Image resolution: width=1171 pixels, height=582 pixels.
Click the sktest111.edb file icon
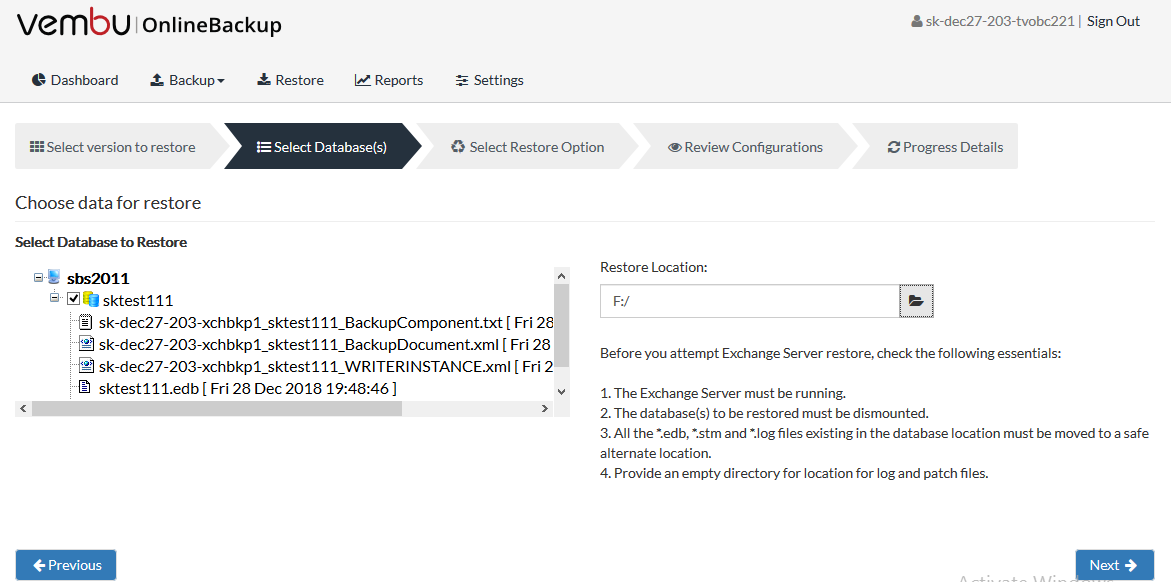tap(86, 388)
